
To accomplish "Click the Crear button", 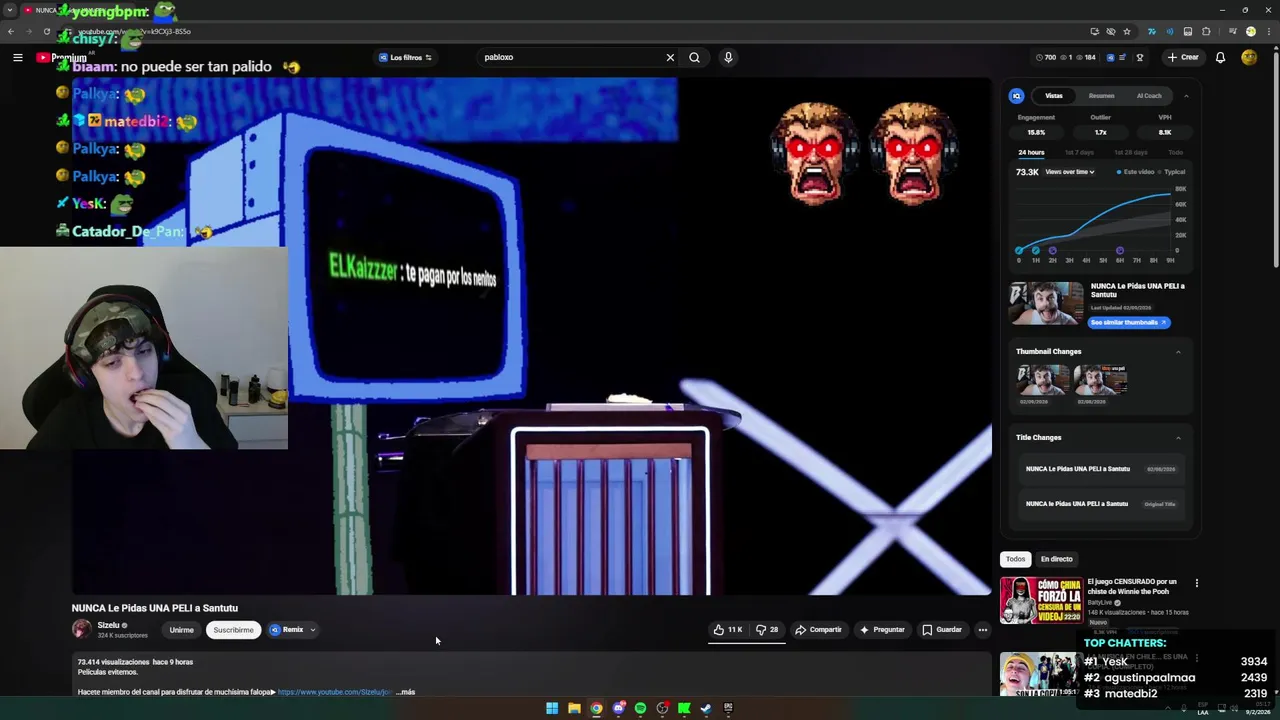I will click(x=1182, y=57).
